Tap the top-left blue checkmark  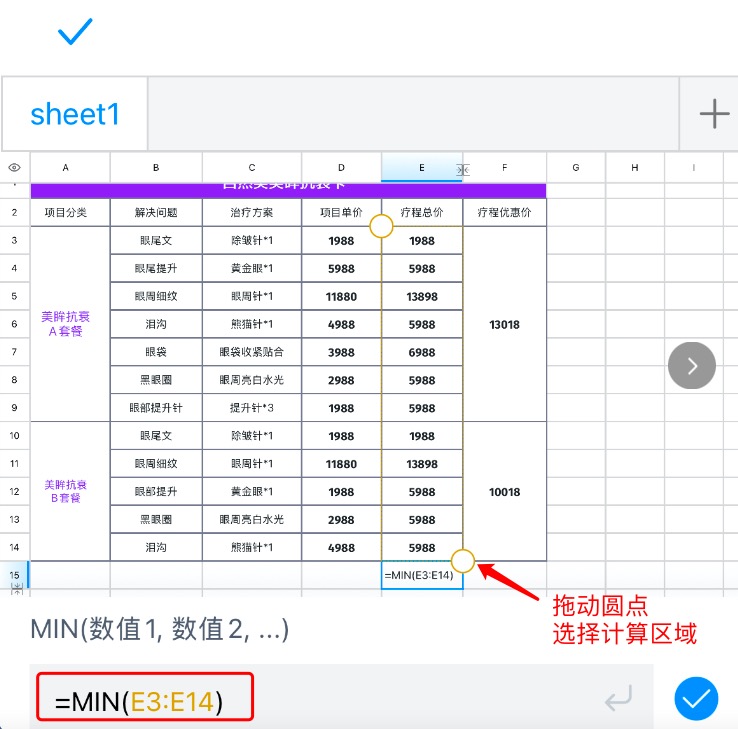(75, 31)
